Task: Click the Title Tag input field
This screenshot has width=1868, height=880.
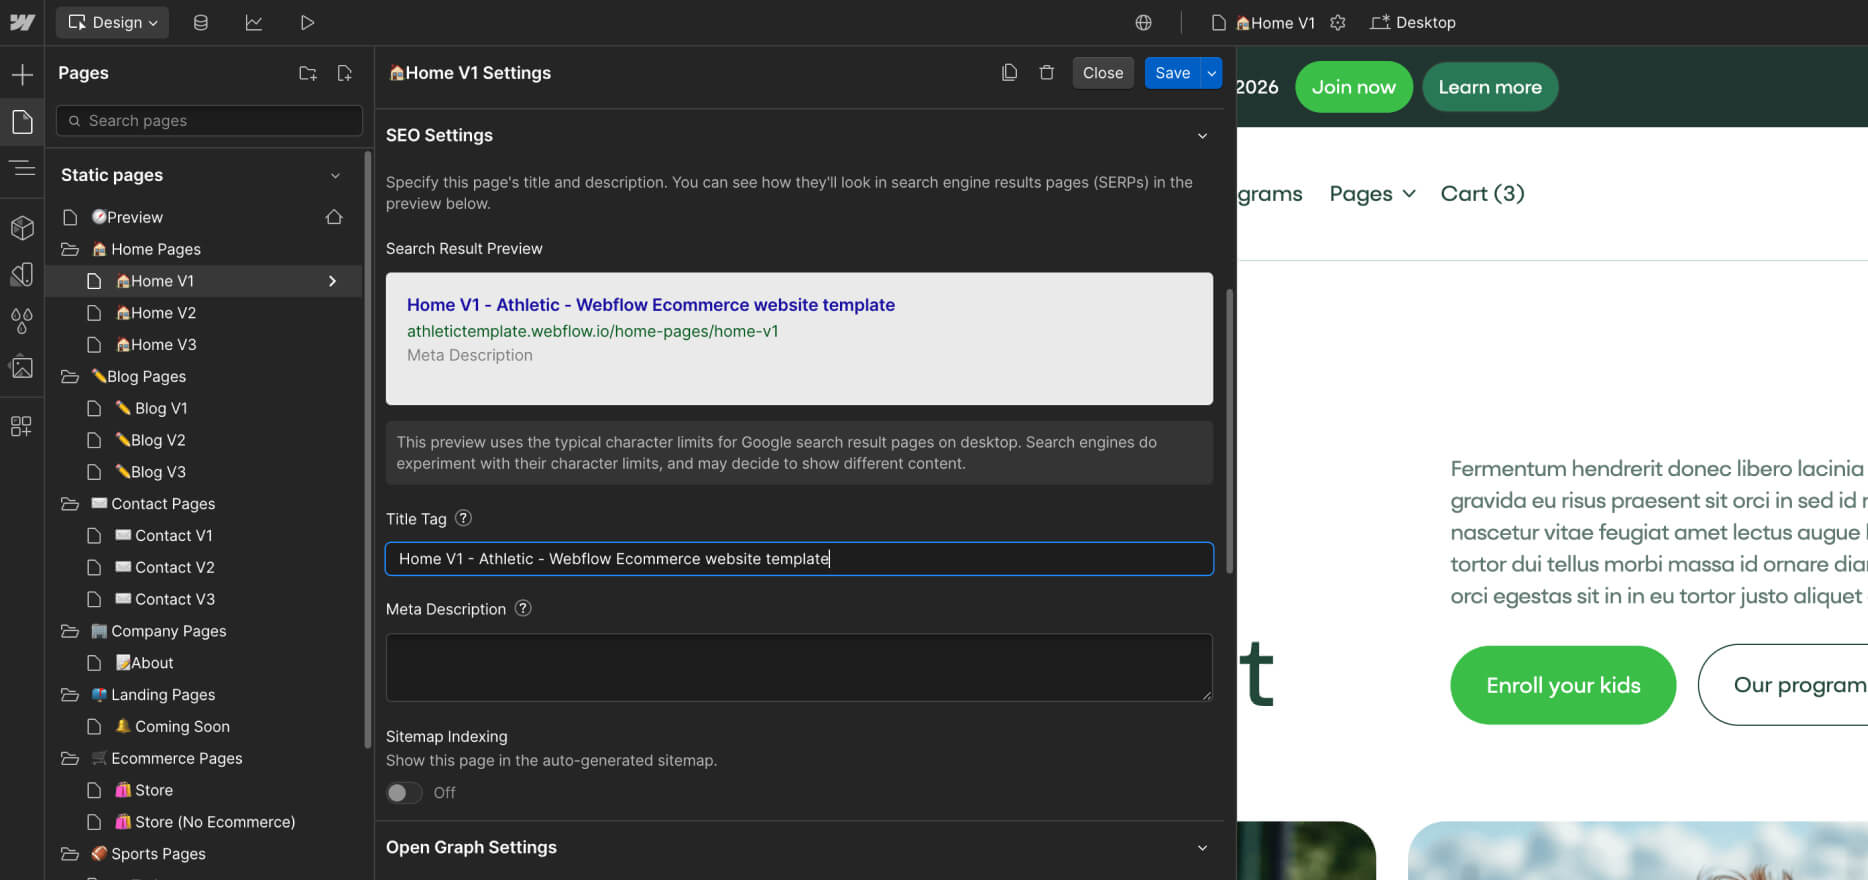Action: tap(799, 558)
